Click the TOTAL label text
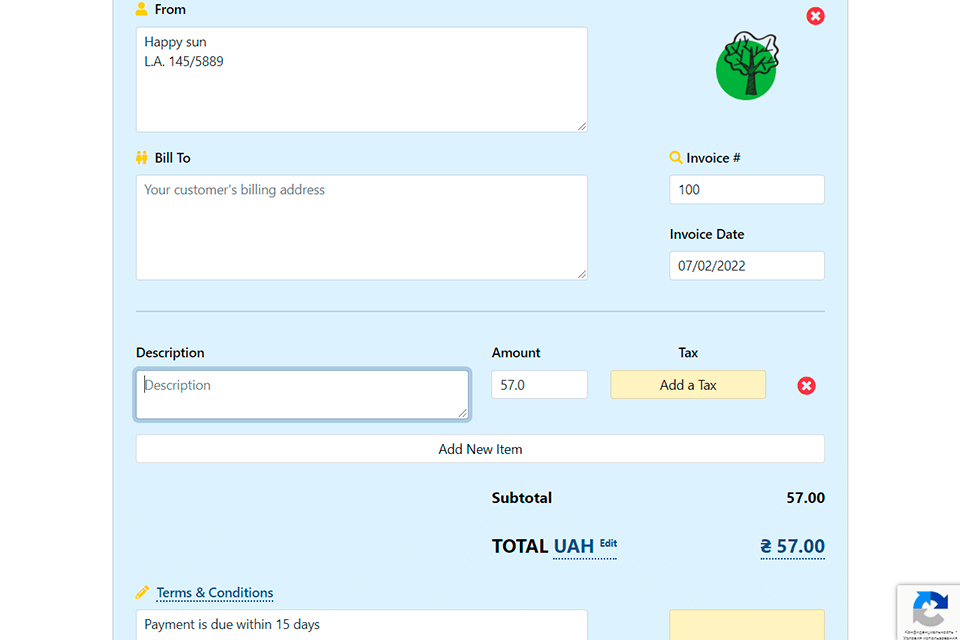960x640 pixels. [520, 546]
